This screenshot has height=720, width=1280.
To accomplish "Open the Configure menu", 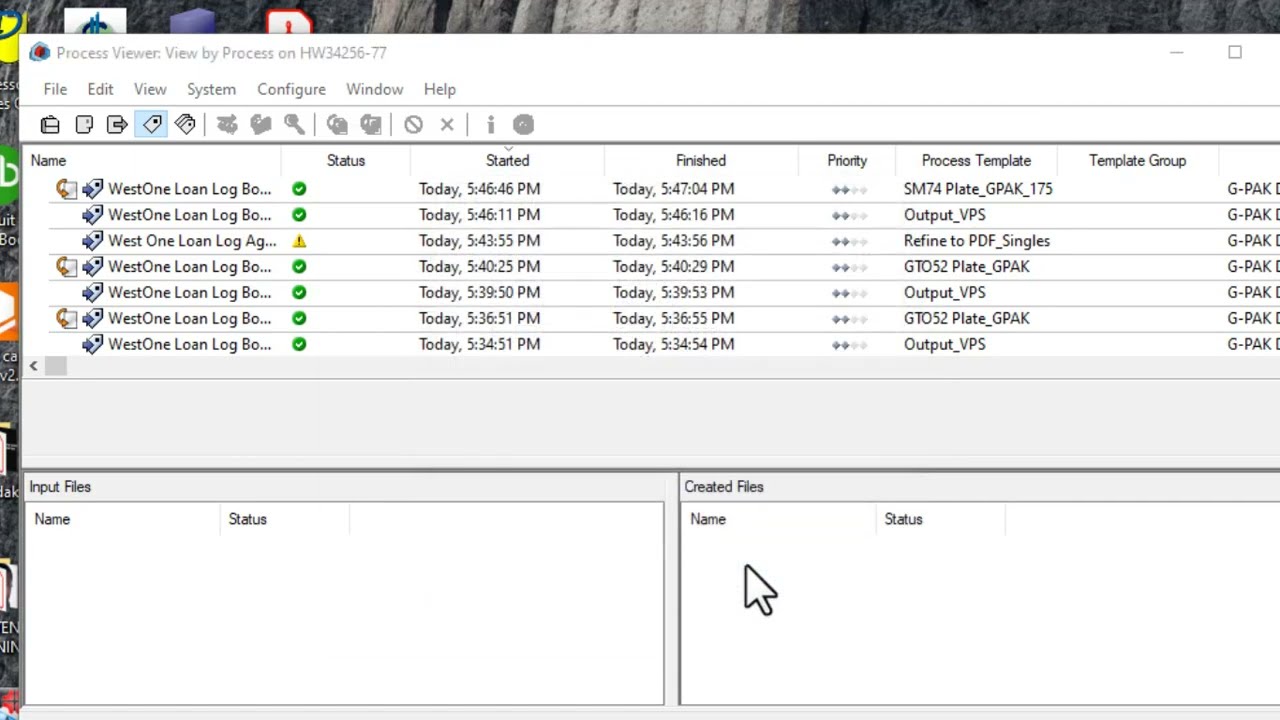I will pos(291,89).
